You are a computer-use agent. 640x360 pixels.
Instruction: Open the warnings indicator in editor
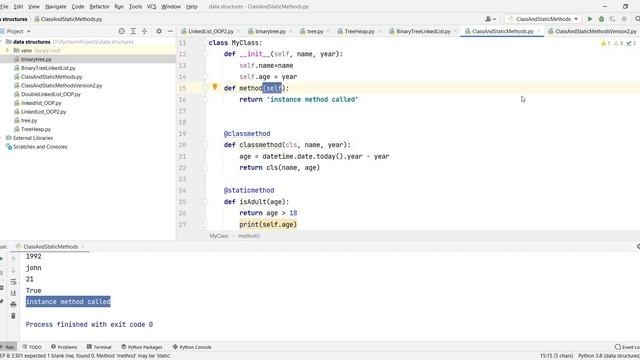click(605, 43)
